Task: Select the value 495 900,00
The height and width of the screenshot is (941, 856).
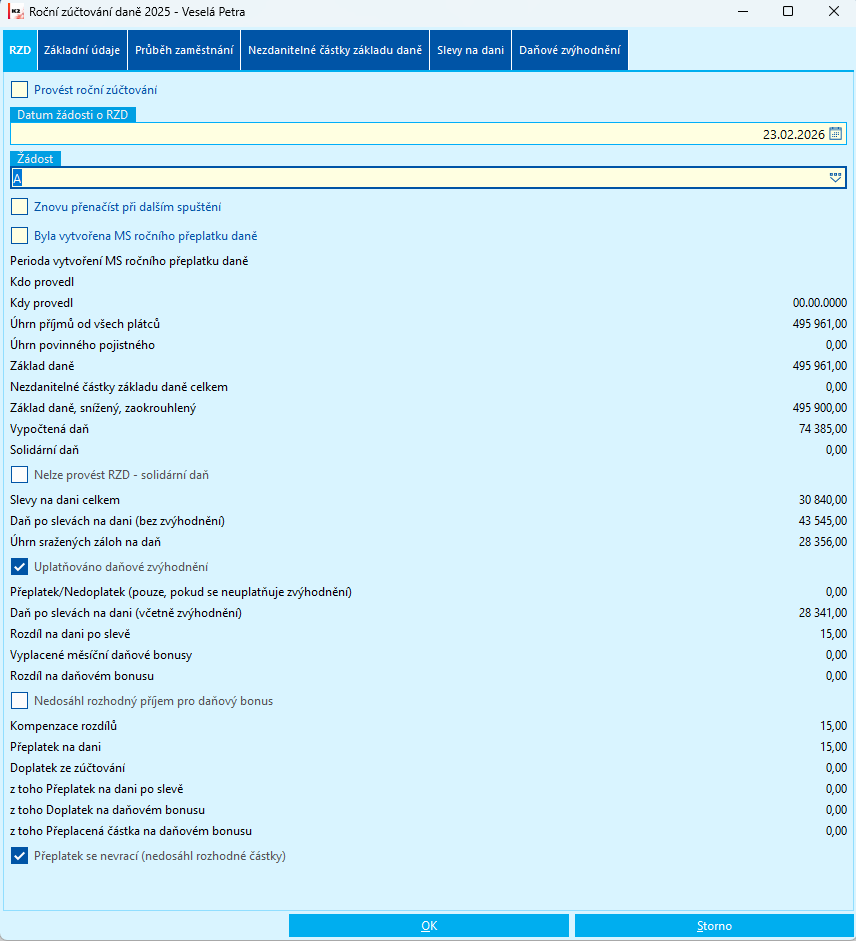Action: pos(819,408)
